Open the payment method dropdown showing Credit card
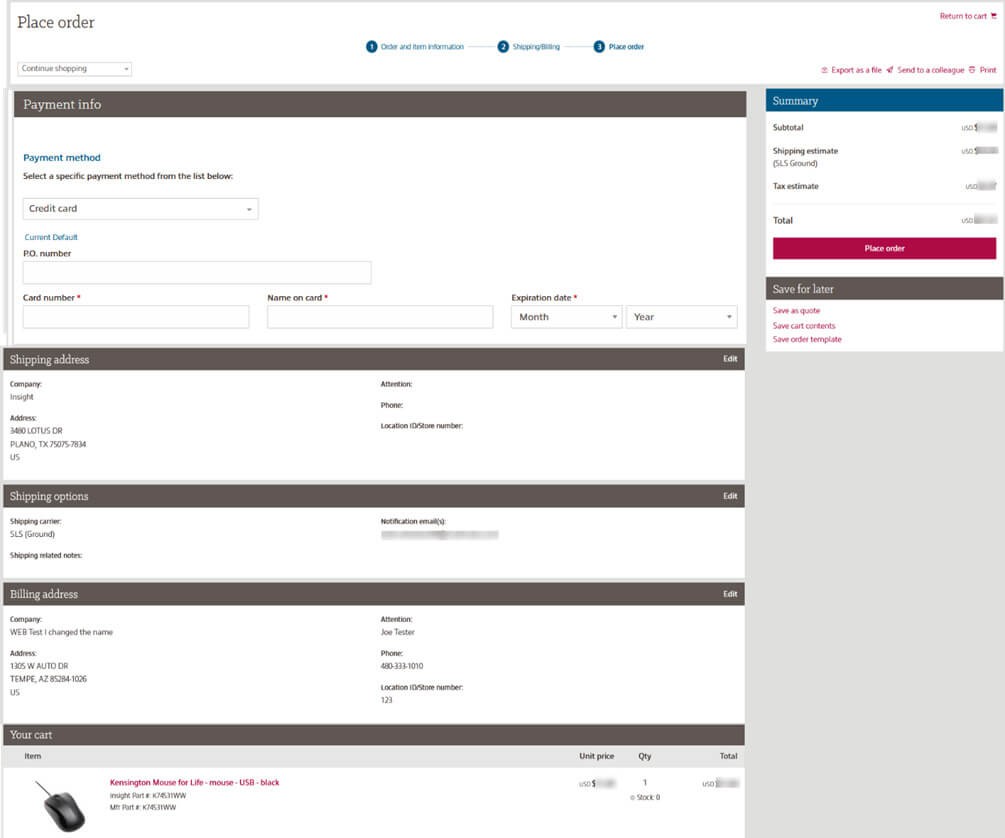Image resolution: width=1005 pixels, height=838 pixels. [140, 208]
